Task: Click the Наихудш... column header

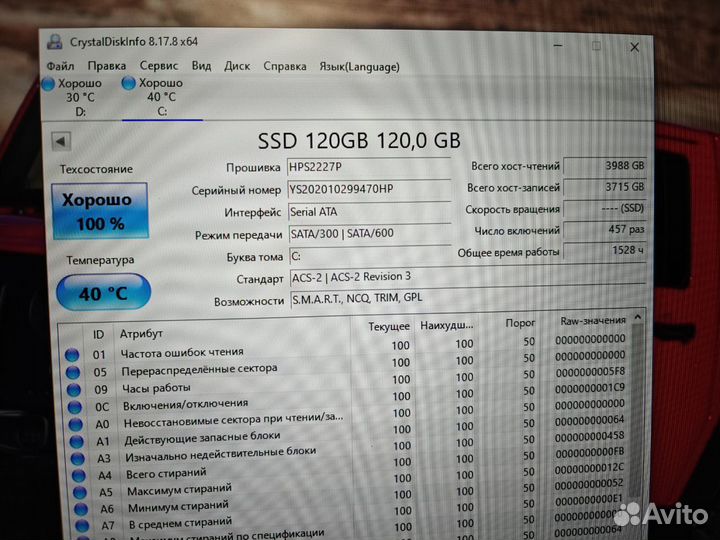Action: (446, 326)
